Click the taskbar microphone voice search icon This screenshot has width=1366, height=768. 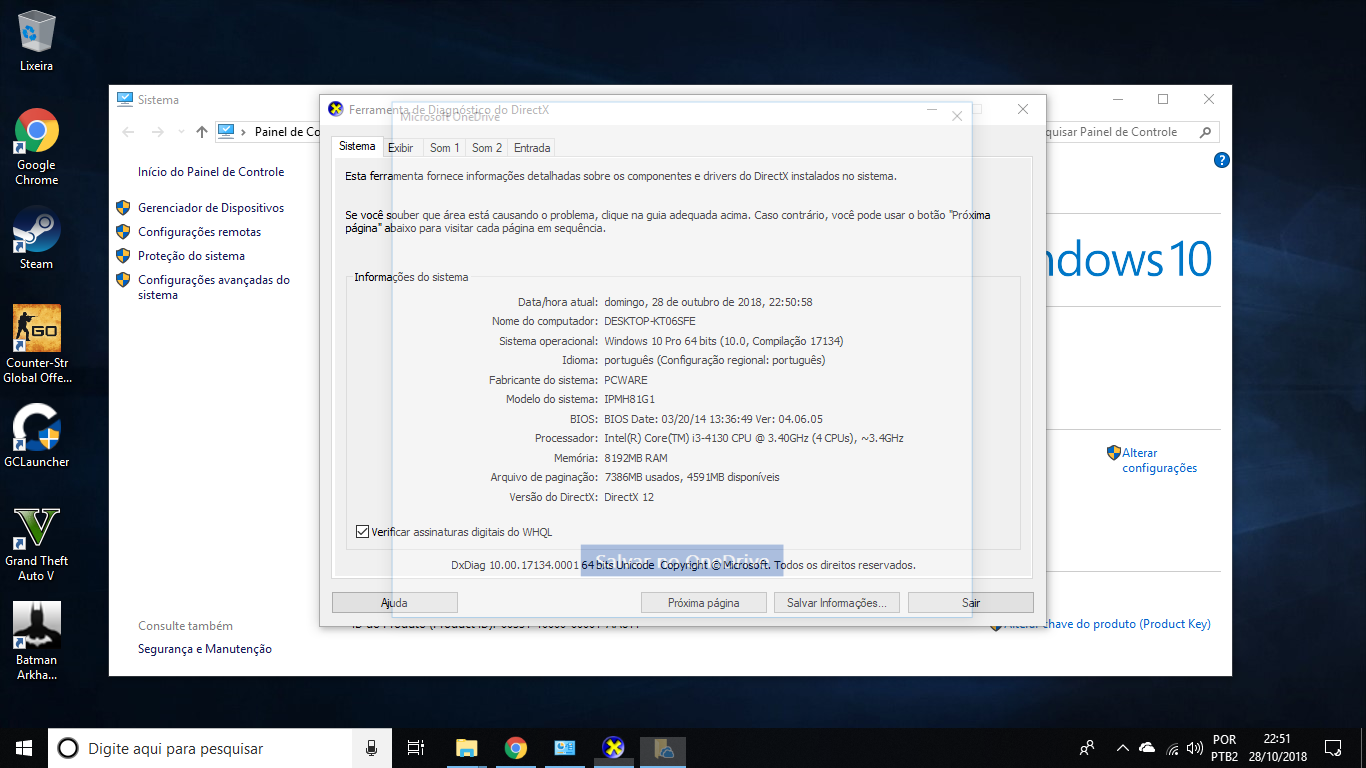[x=371, y=748]
